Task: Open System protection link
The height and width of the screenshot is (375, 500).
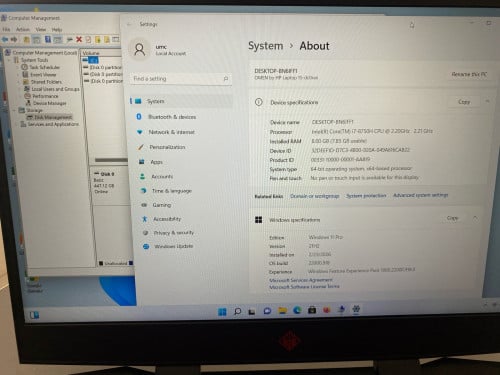Action: point(366,196)
